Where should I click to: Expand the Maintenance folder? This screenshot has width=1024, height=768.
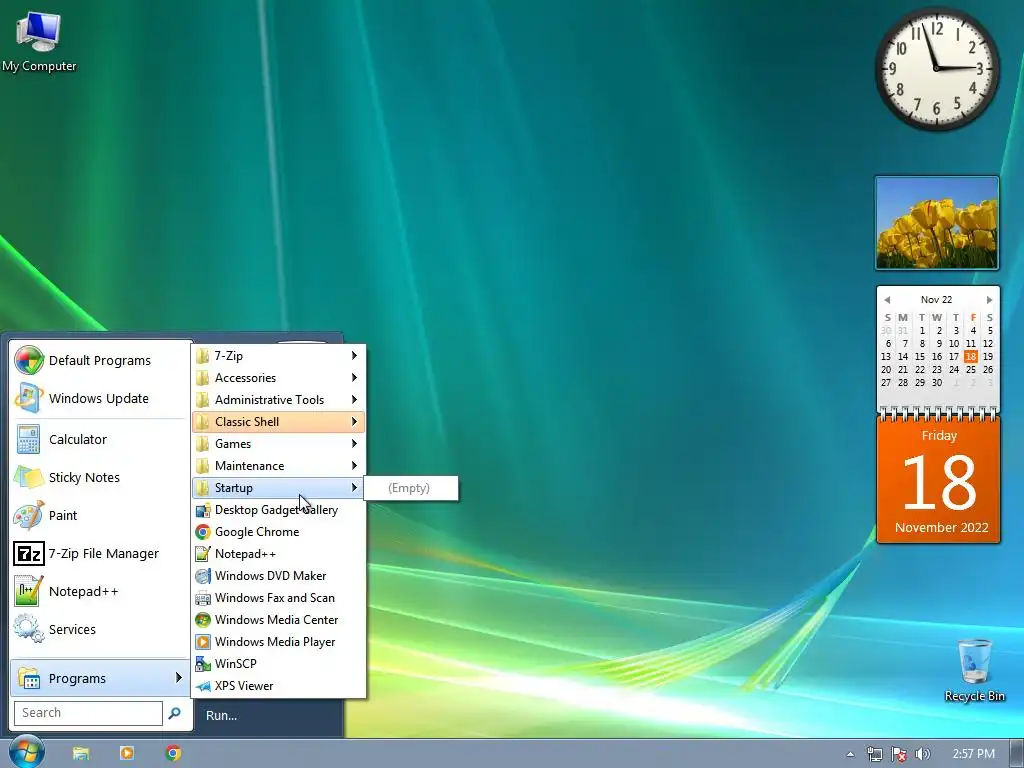point(278,466)
